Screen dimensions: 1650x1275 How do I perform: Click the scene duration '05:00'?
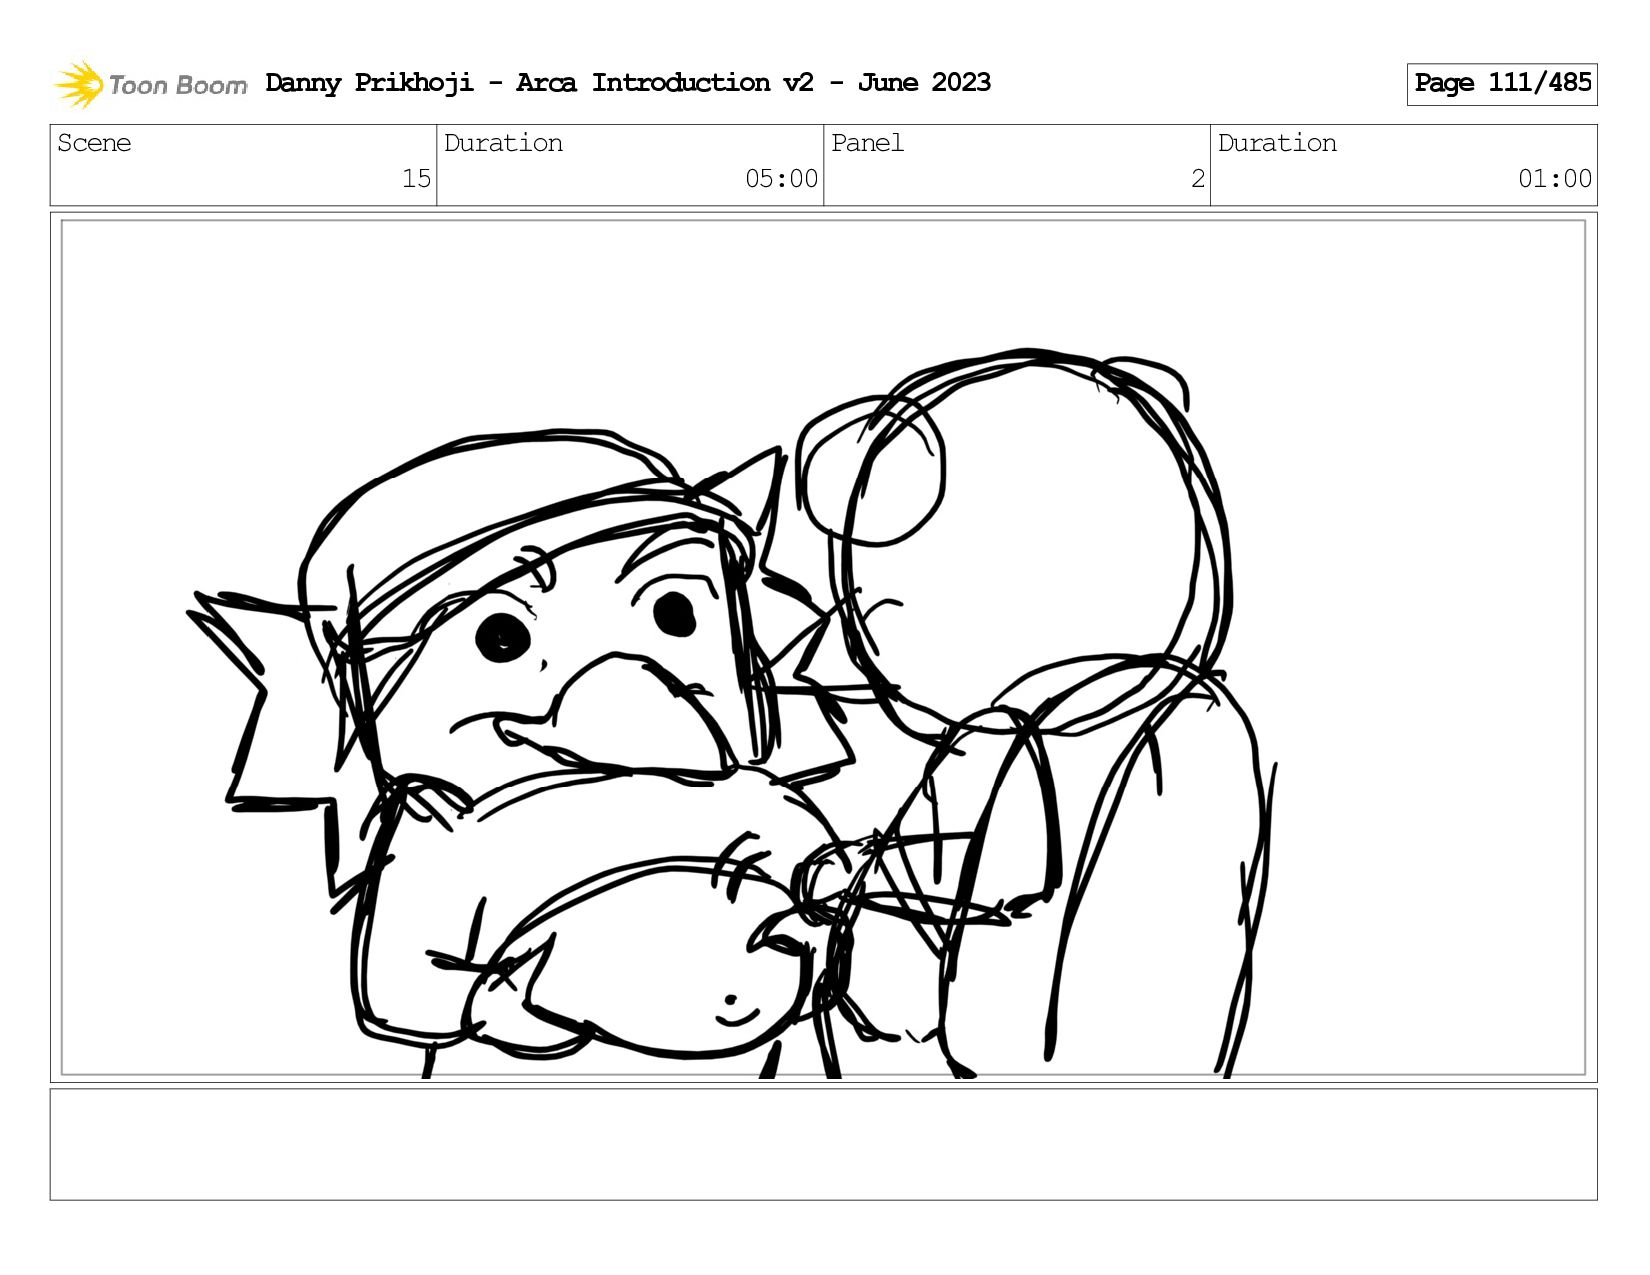(x=781, y=179)
